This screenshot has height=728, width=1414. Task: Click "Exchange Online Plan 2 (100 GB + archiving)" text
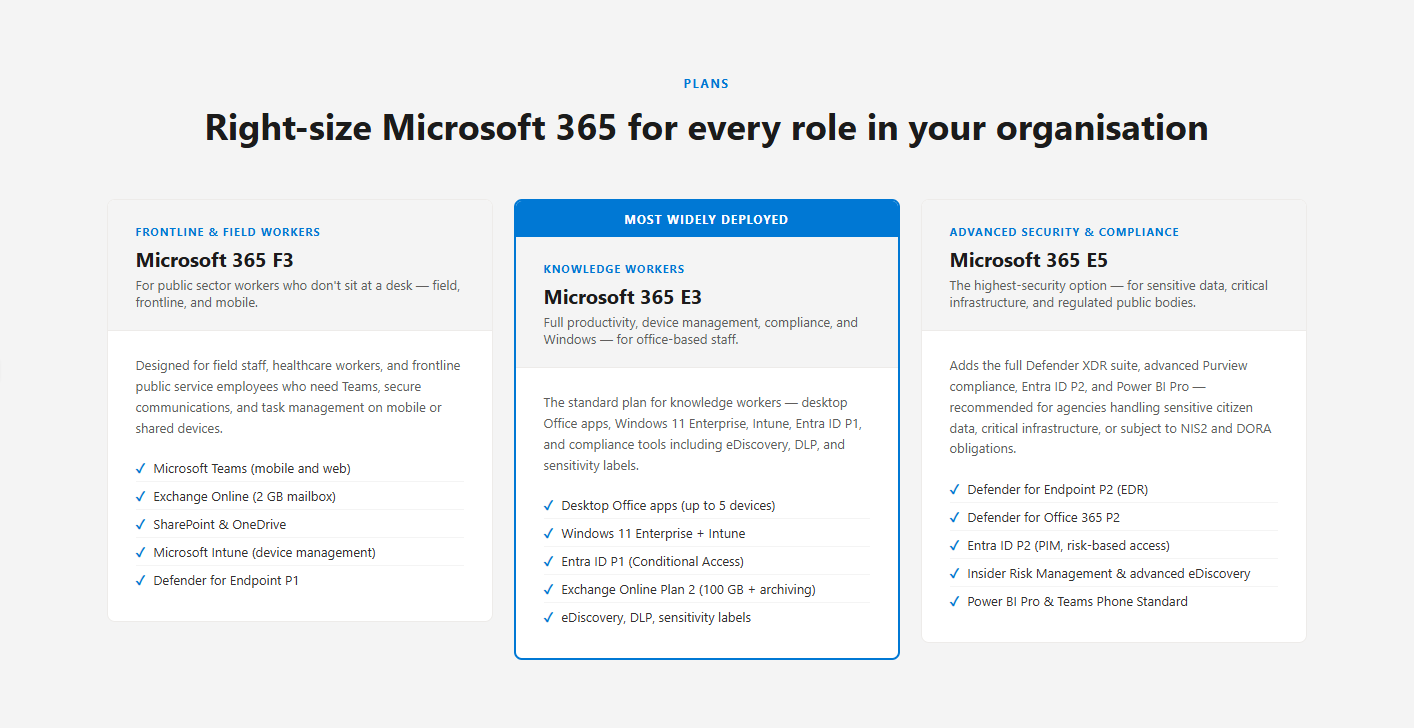point(688,589)
